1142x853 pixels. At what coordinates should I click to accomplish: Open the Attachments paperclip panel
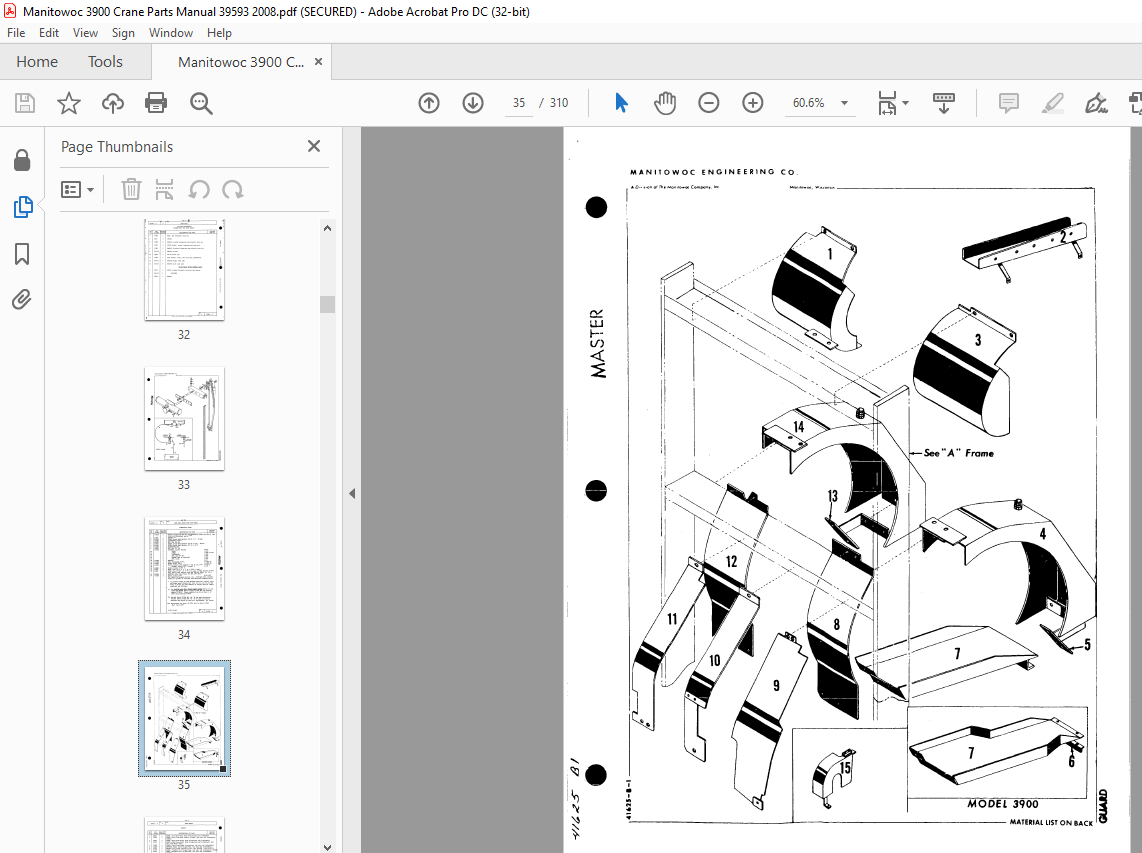(22, 299)
